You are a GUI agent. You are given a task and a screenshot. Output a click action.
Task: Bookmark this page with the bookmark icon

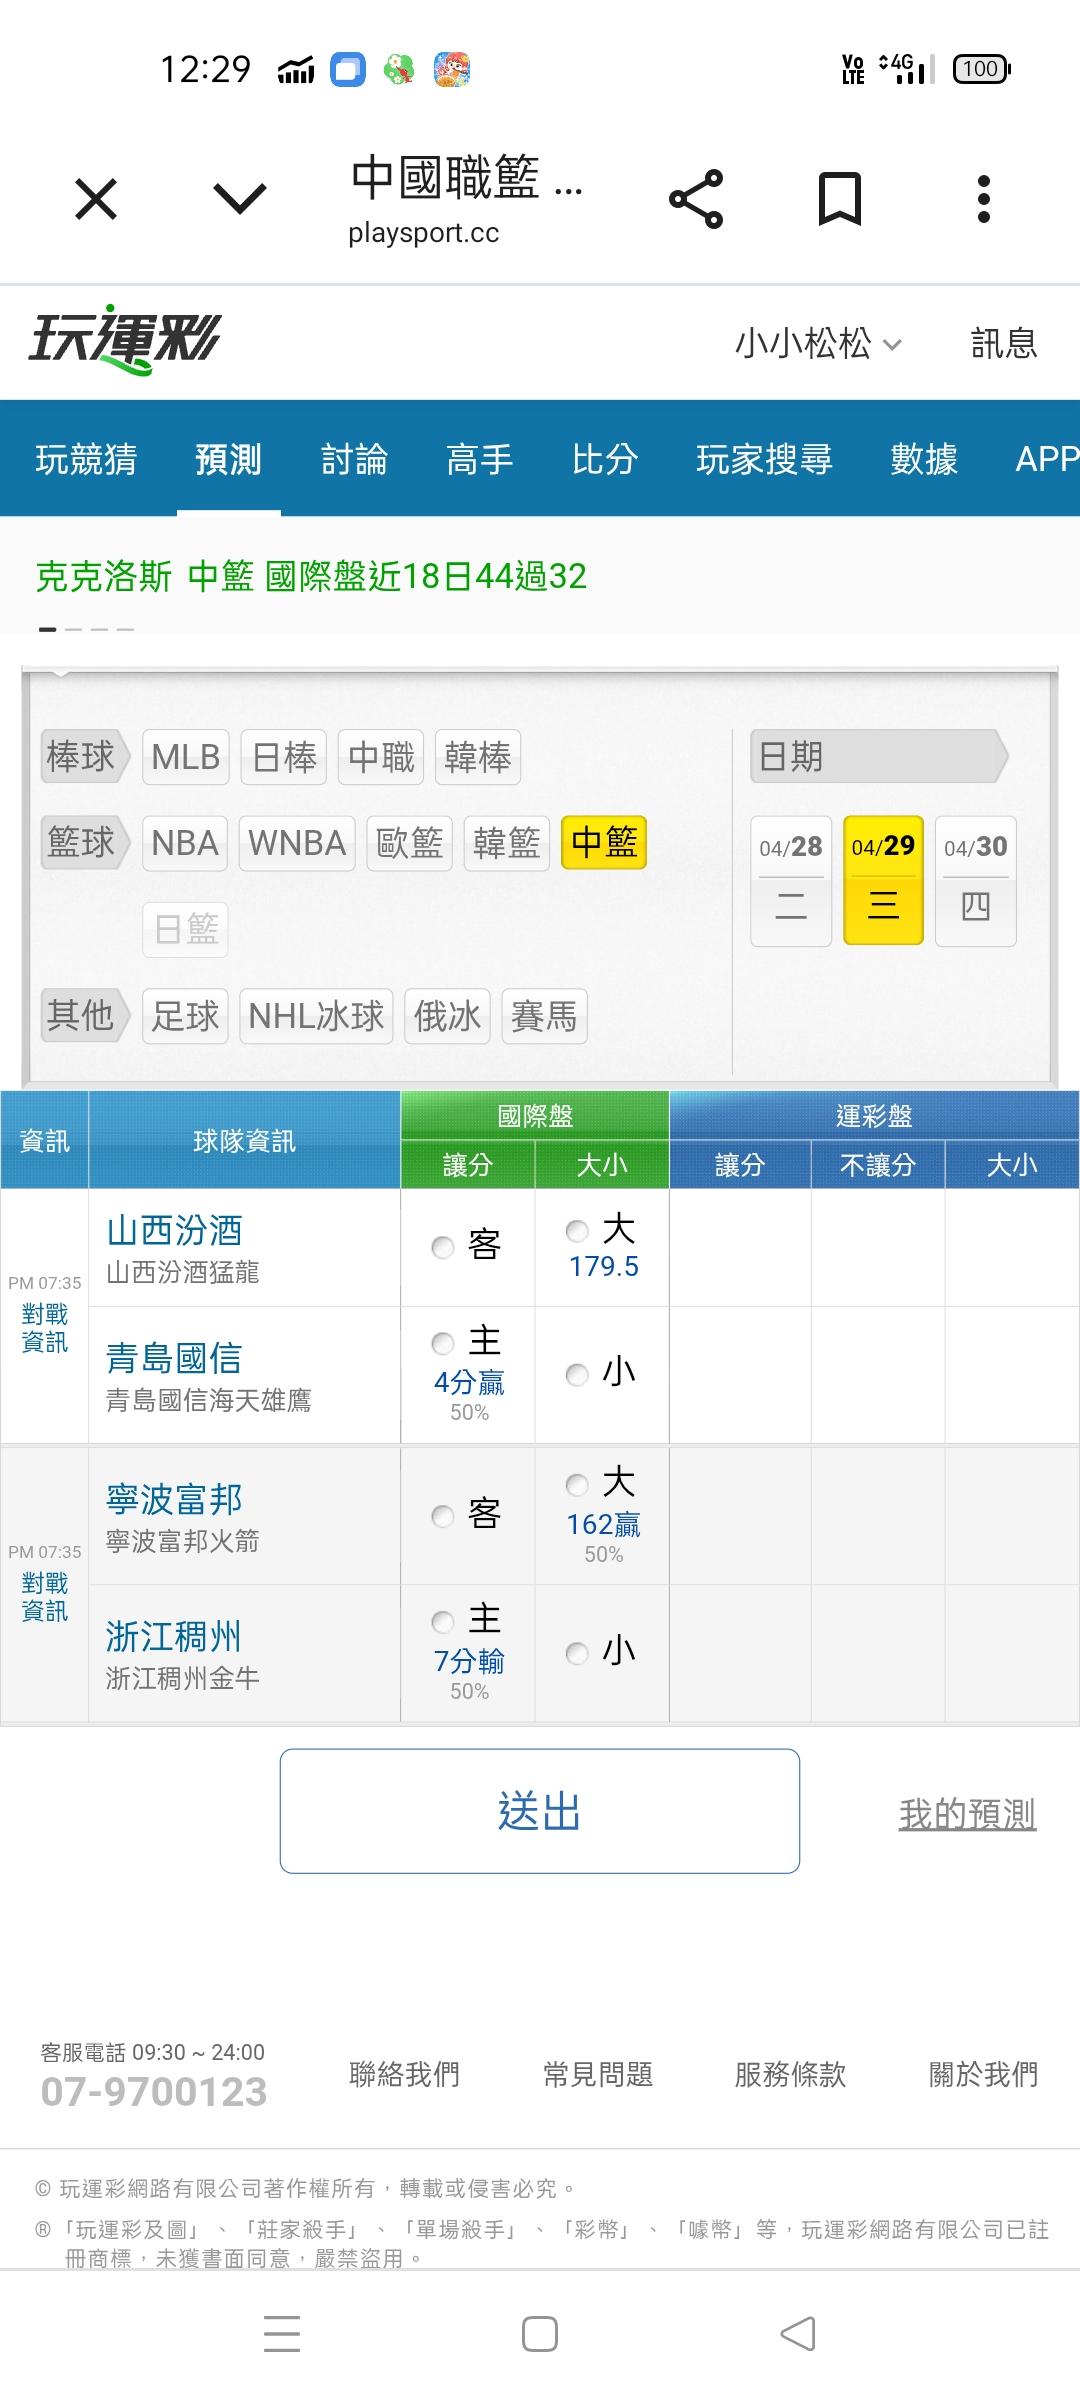(839, 199)
